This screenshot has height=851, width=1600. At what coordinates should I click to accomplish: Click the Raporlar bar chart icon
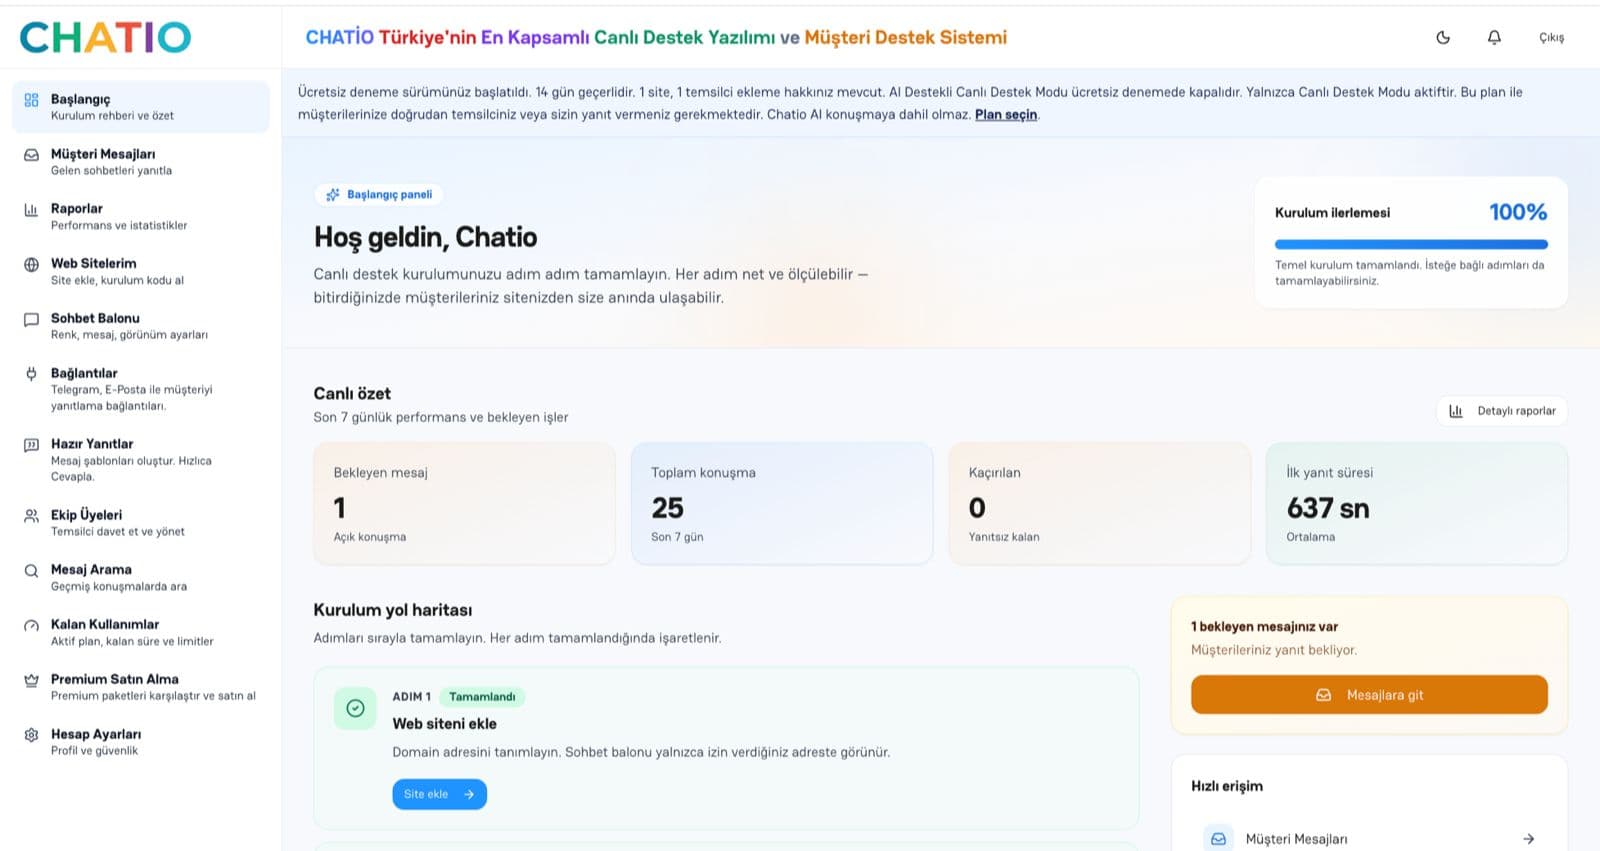[x=31, y=210]
